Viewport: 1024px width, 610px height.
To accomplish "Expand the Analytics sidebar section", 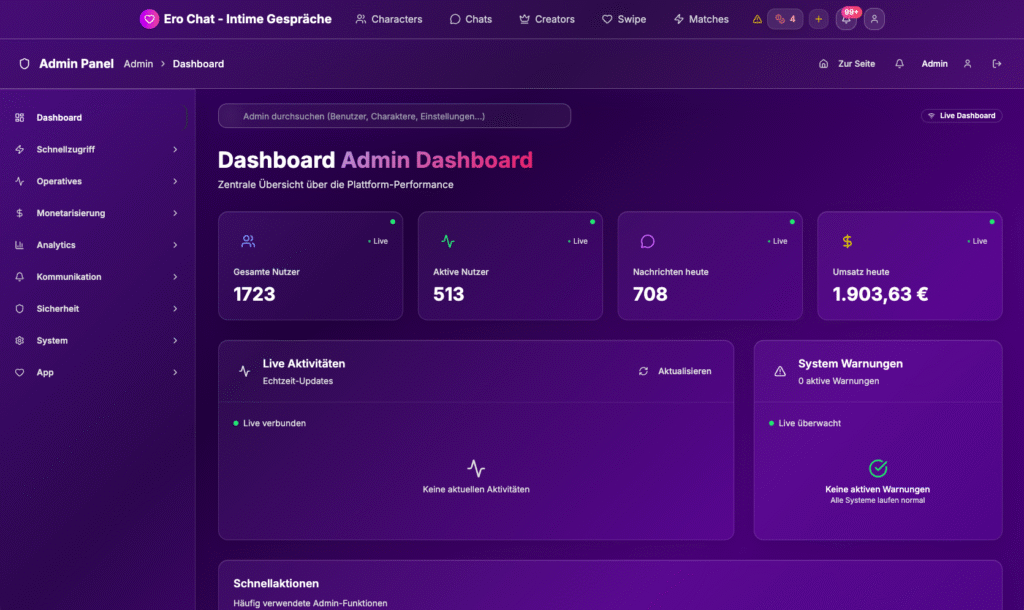I will pos(97,245).
